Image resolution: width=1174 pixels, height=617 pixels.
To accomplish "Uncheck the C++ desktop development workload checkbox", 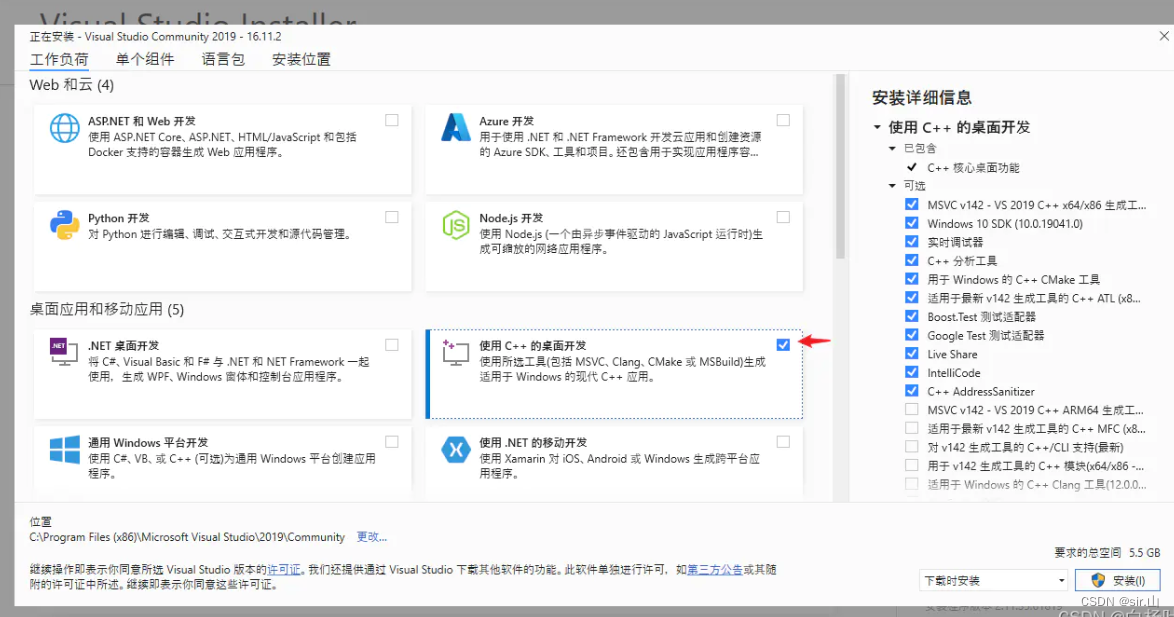I will [x=782, y=345].
